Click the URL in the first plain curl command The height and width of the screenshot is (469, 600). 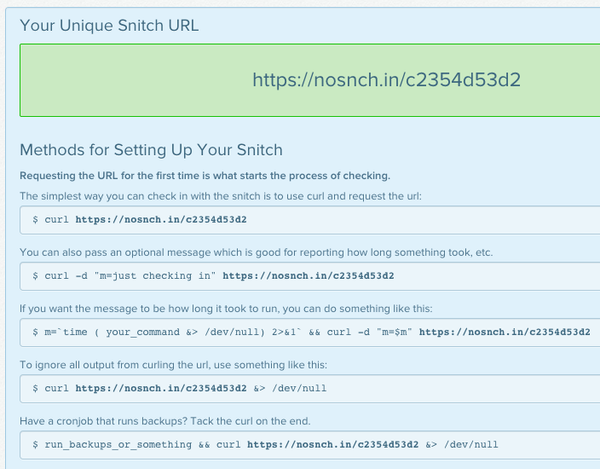160,219
